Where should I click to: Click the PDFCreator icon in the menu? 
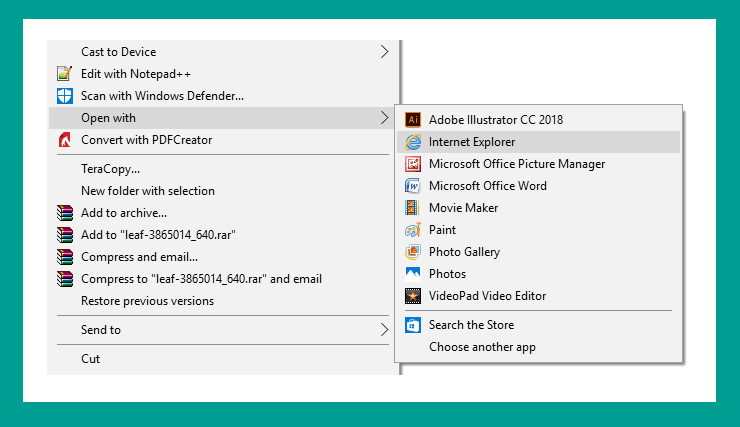pos(65,140)
